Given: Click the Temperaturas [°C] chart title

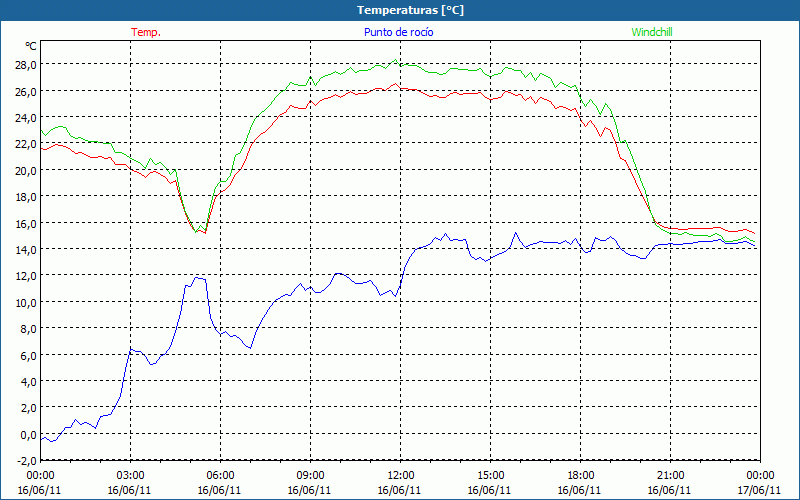Looking at the screenshot, I should (x=410, y=10).
